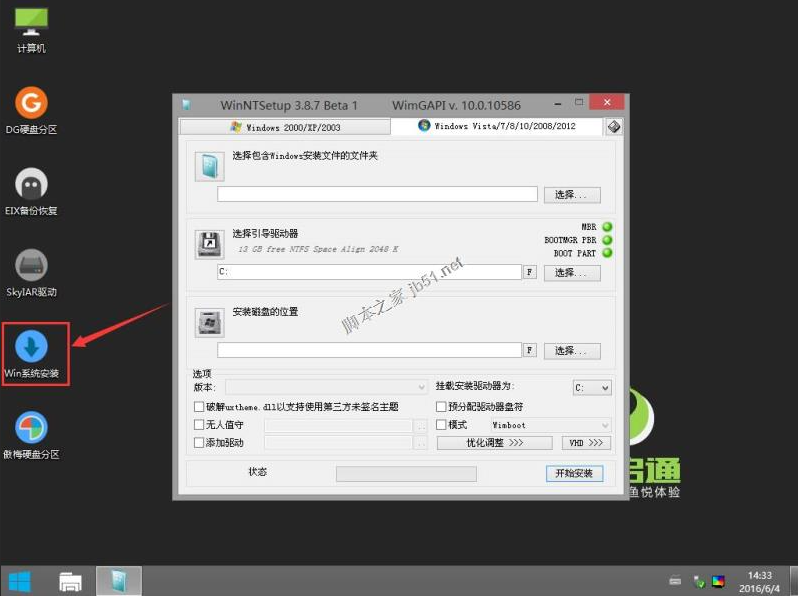
Task: Toggle the 无人值守 checkbox
Action: pyautogui.click(x=199, y=424)
